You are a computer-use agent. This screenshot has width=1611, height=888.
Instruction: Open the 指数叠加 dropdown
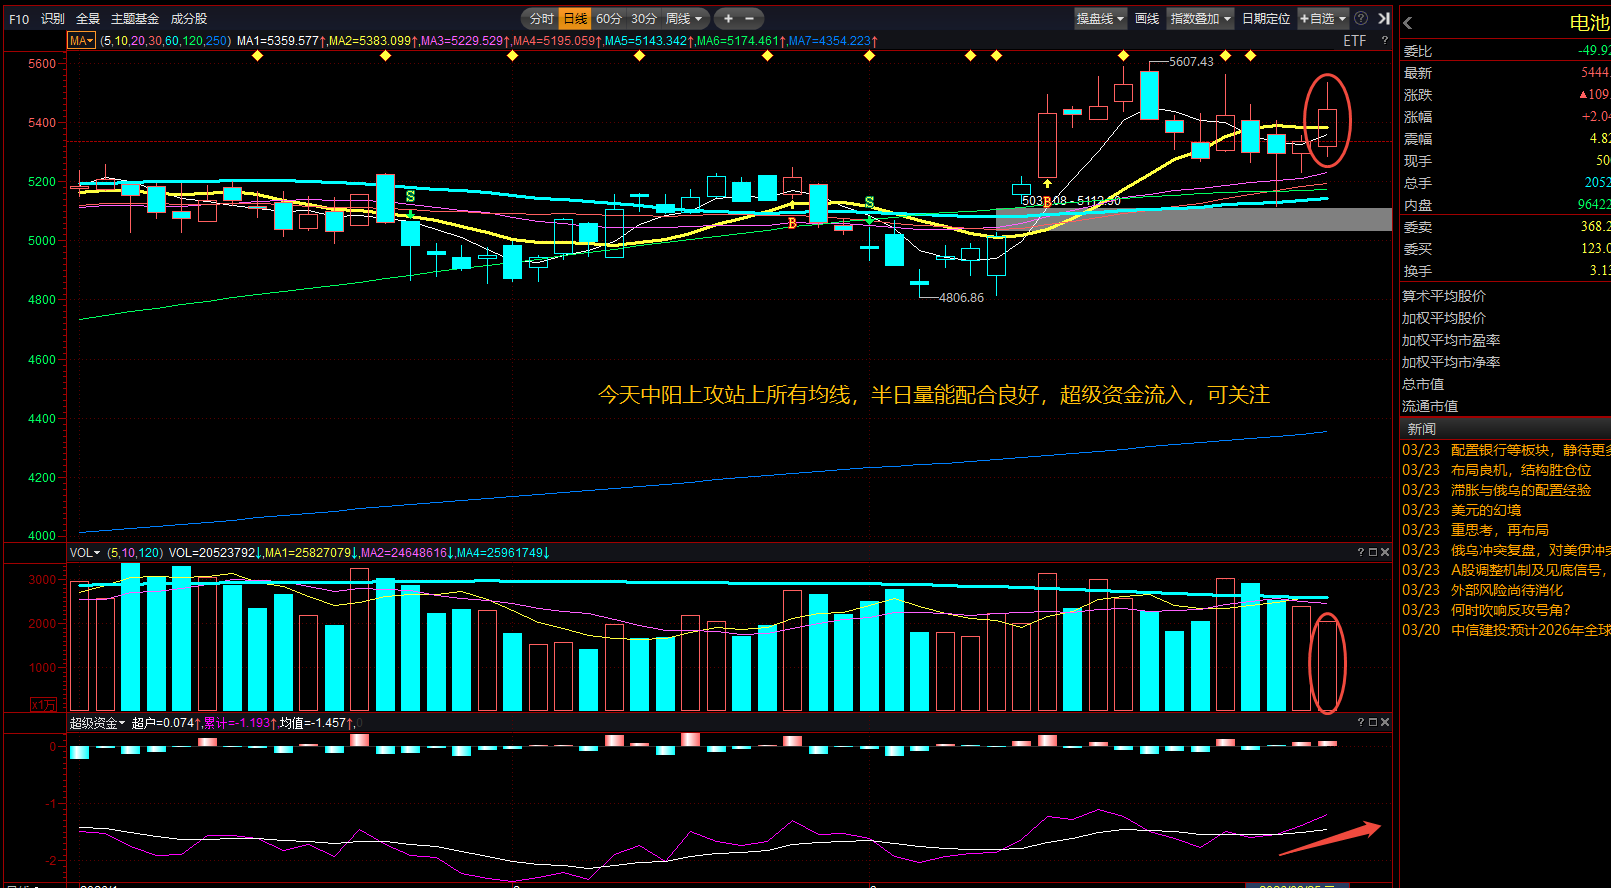pos(1200,19)
